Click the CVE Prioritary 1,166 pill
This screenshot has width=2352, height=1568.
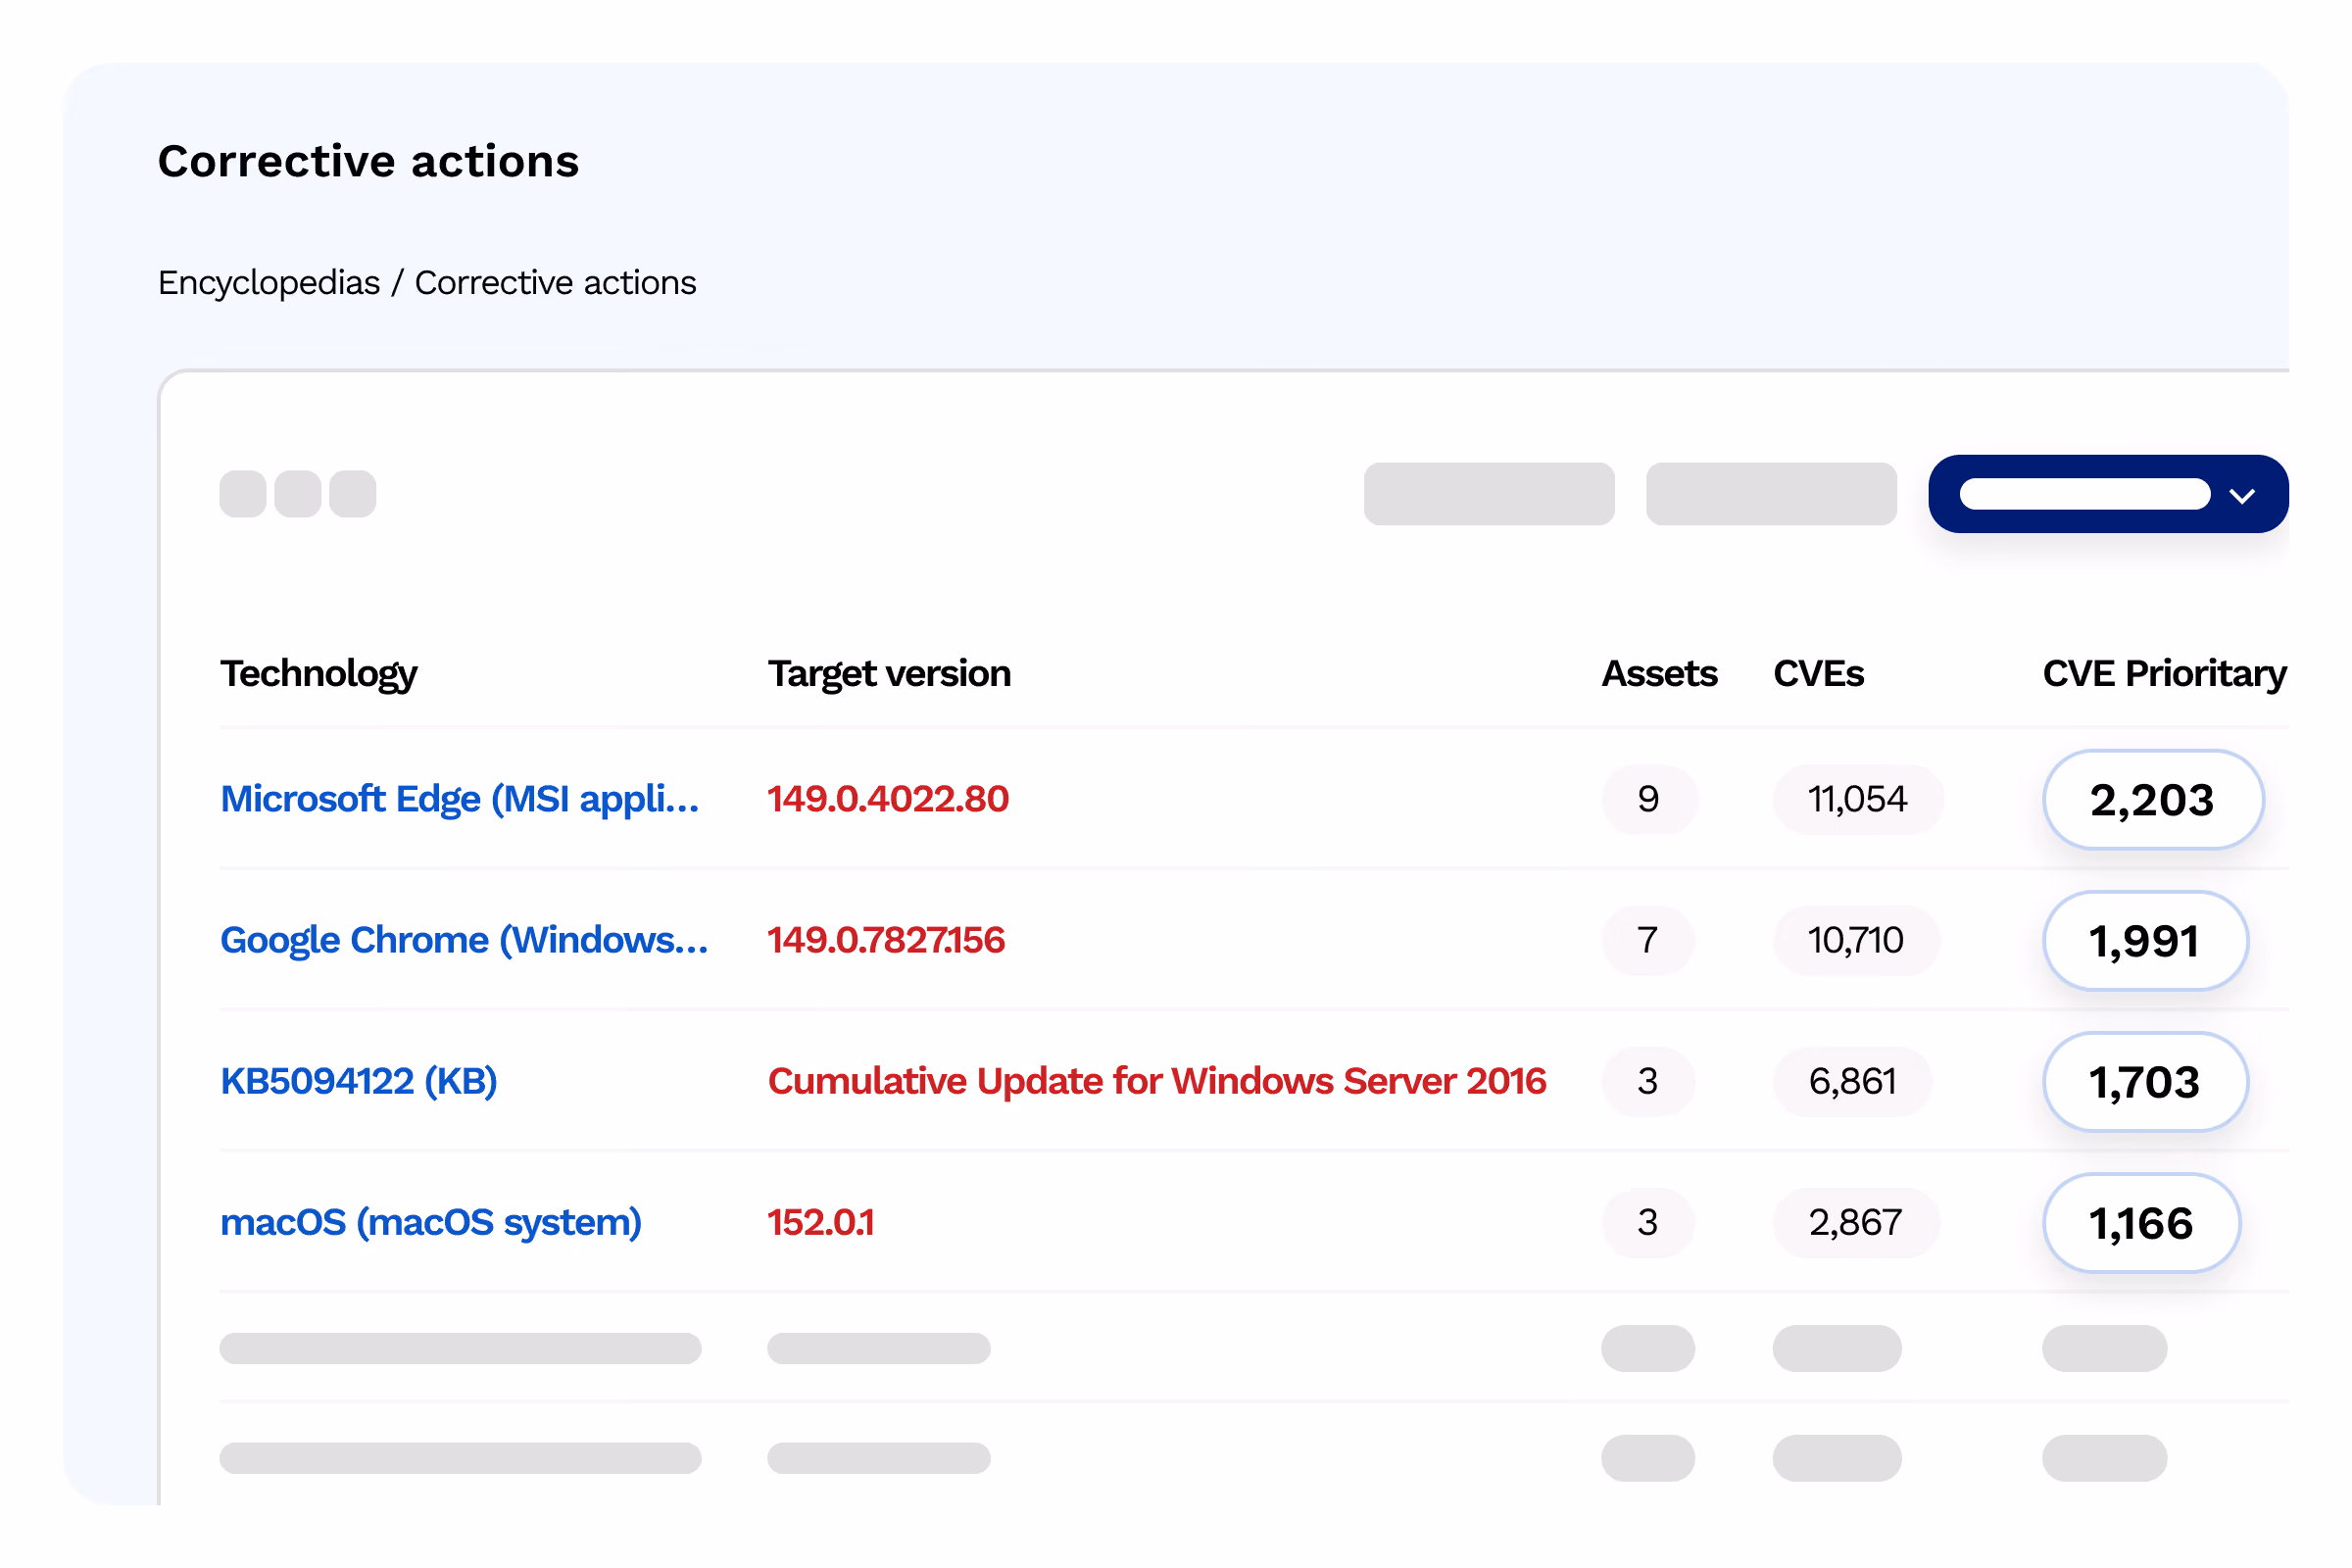click(x=2141, y=1222)
